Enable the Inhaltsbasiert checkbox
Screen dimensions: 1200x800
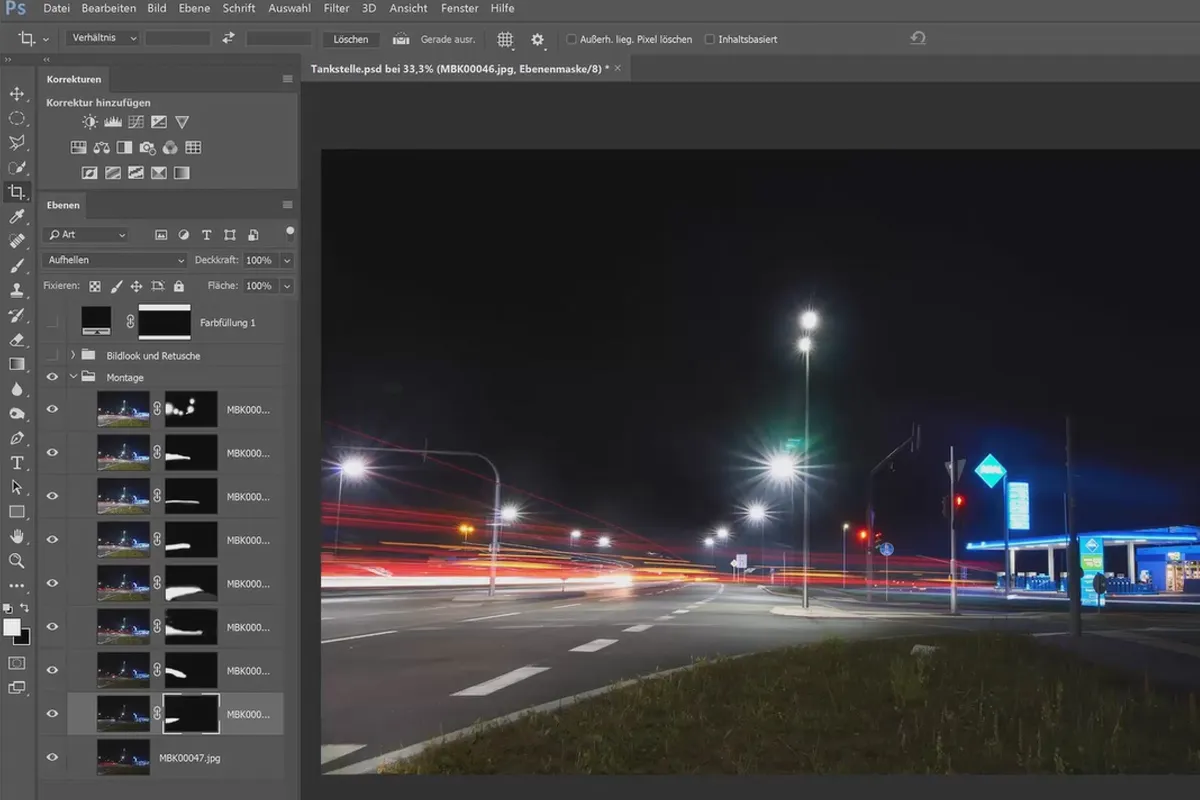pyautogui.click(x=710, y=39)
